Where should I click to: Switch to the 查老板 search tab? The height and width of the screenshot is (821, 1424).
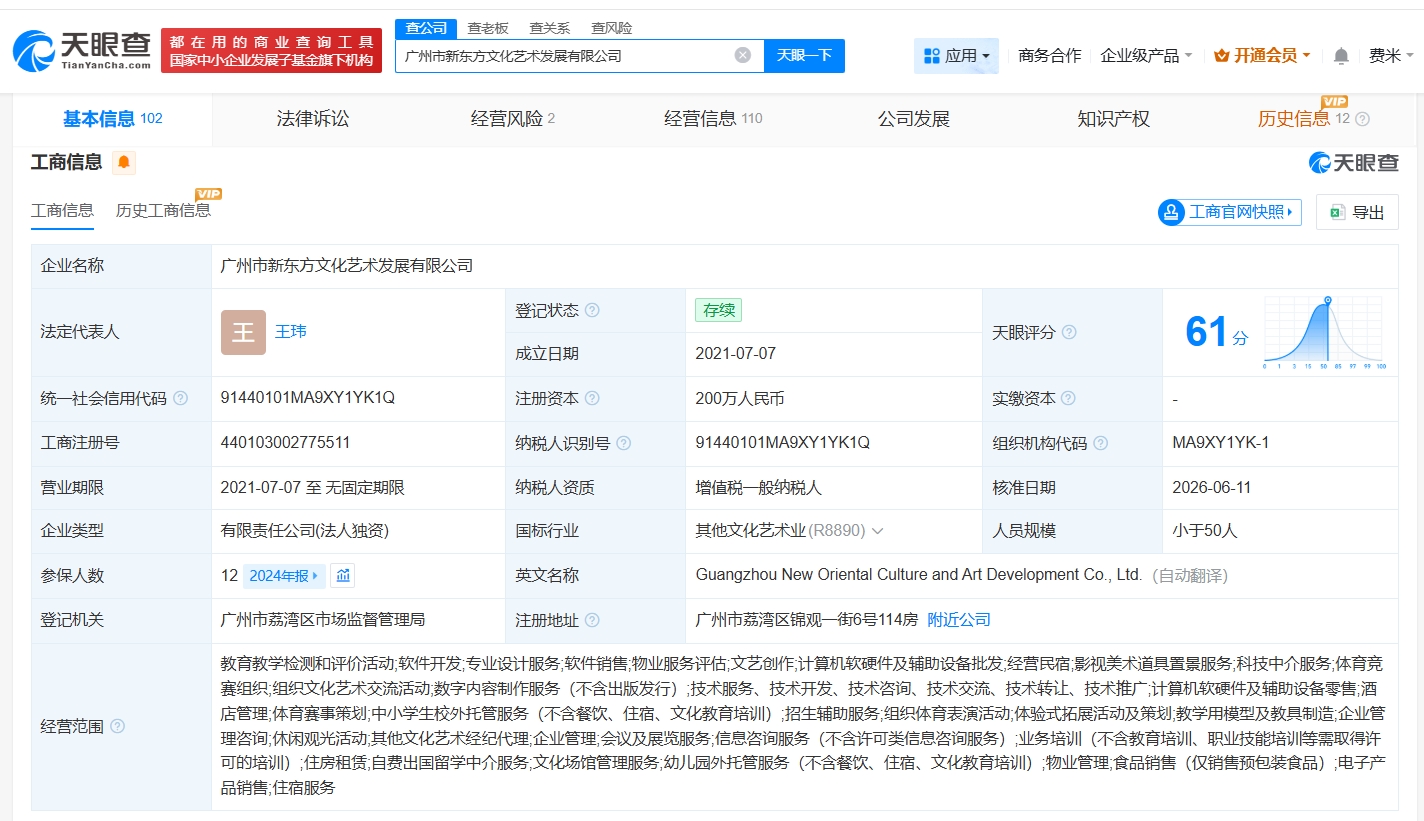[488, 28]
